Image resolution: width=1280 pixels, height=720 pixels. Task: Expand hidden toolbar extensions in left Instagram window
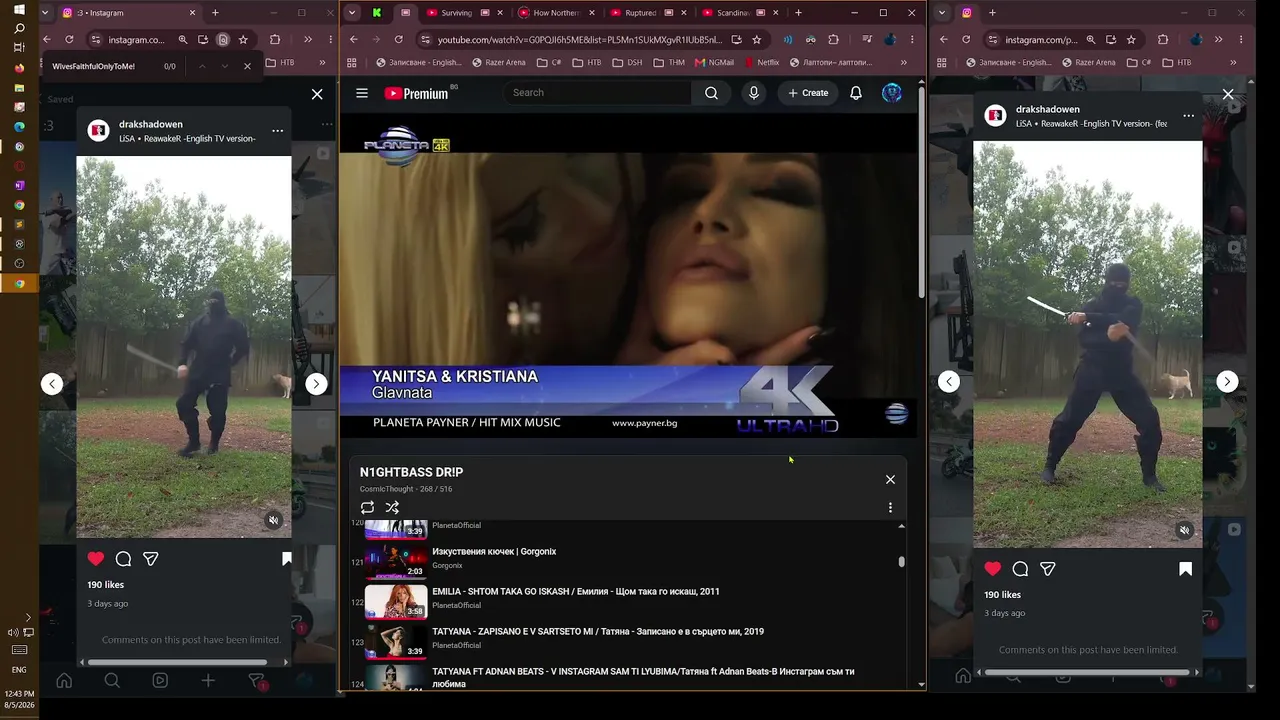tap(308, 40)
